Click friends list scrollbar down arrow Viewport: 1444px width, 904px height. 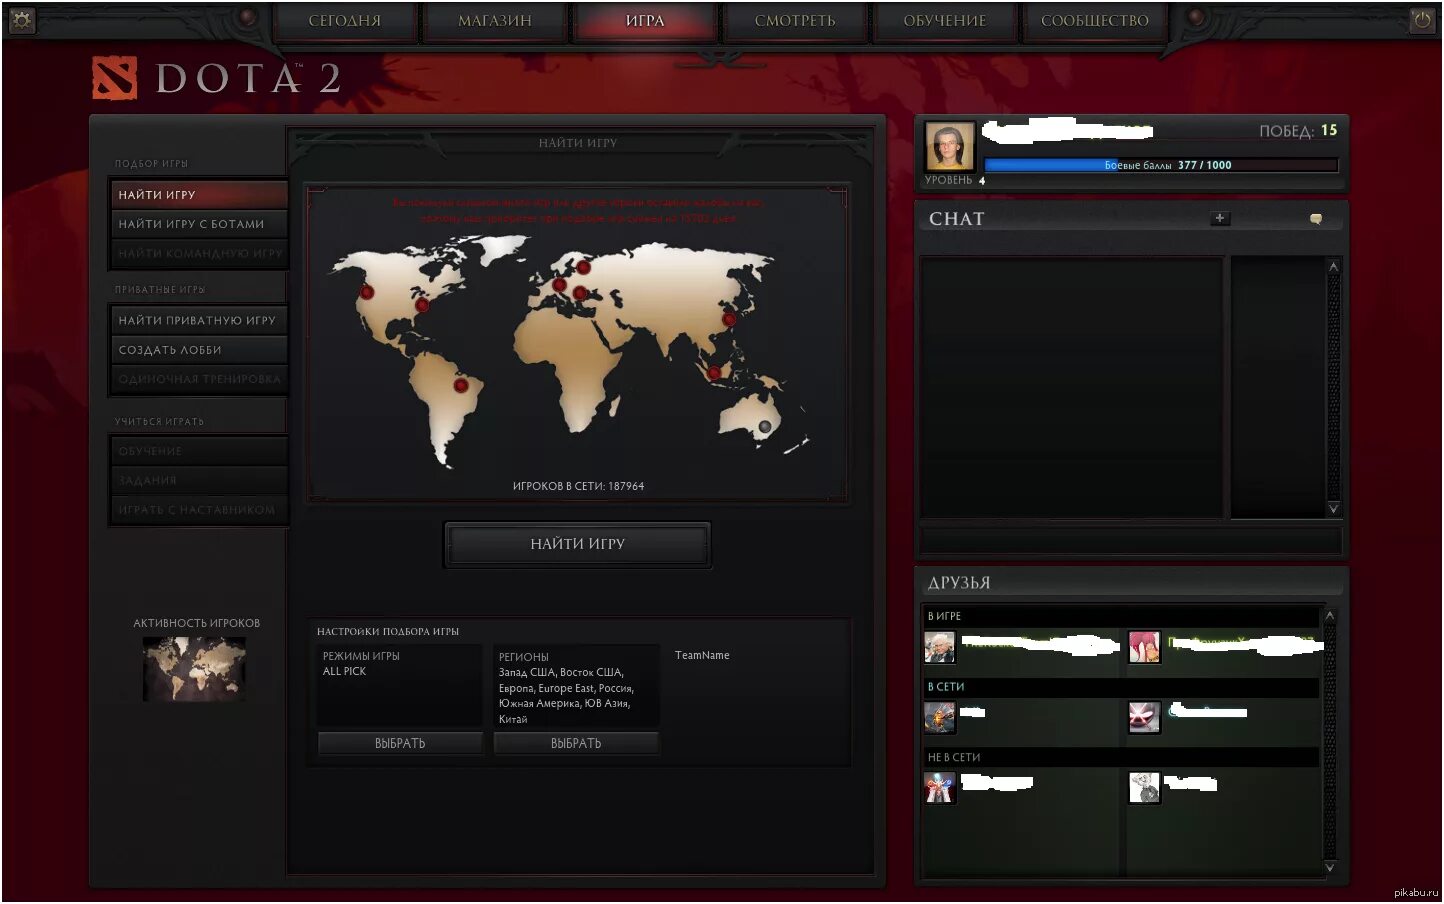(x=1330, y=868)
